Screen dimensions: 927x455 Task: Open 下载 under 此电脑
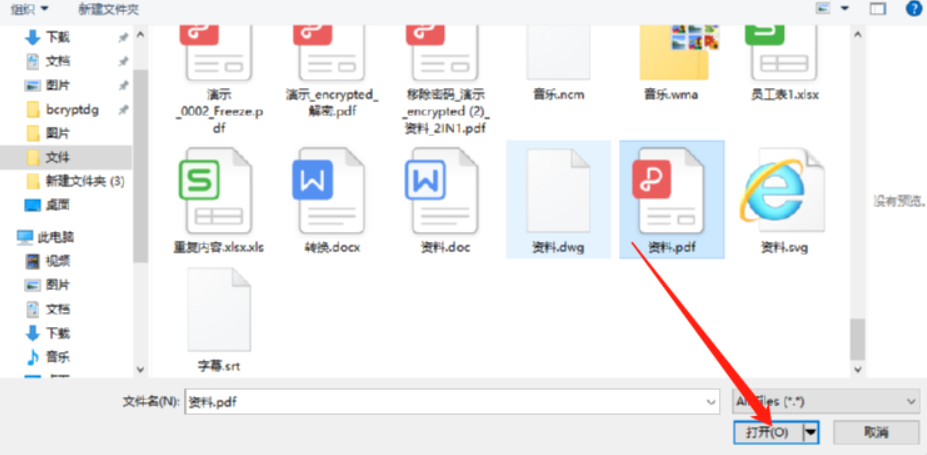49,333
